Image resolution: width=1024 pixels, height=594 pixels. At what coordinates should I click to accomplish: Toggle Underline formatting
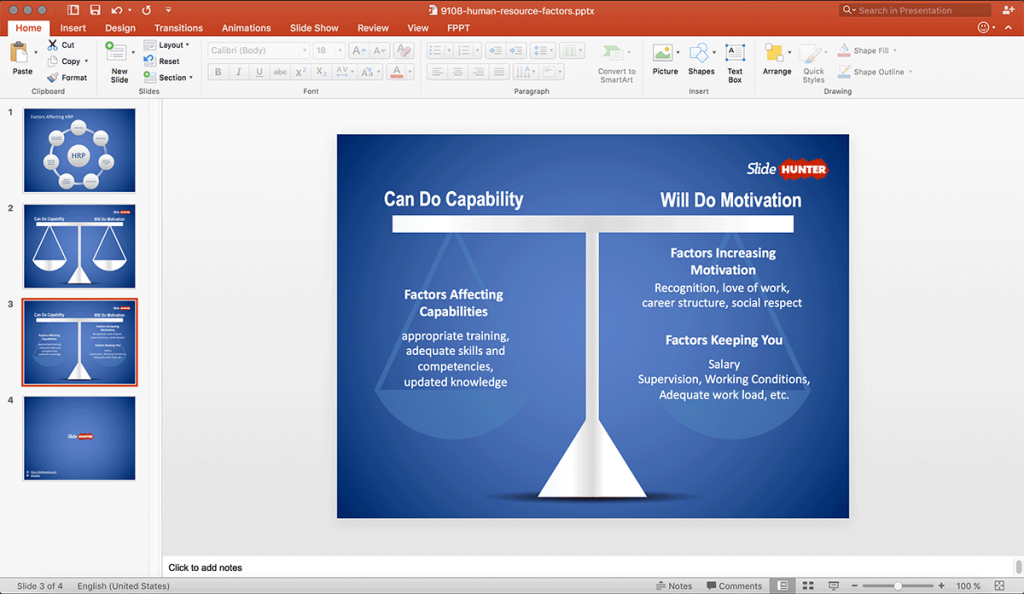click(259, 72)
